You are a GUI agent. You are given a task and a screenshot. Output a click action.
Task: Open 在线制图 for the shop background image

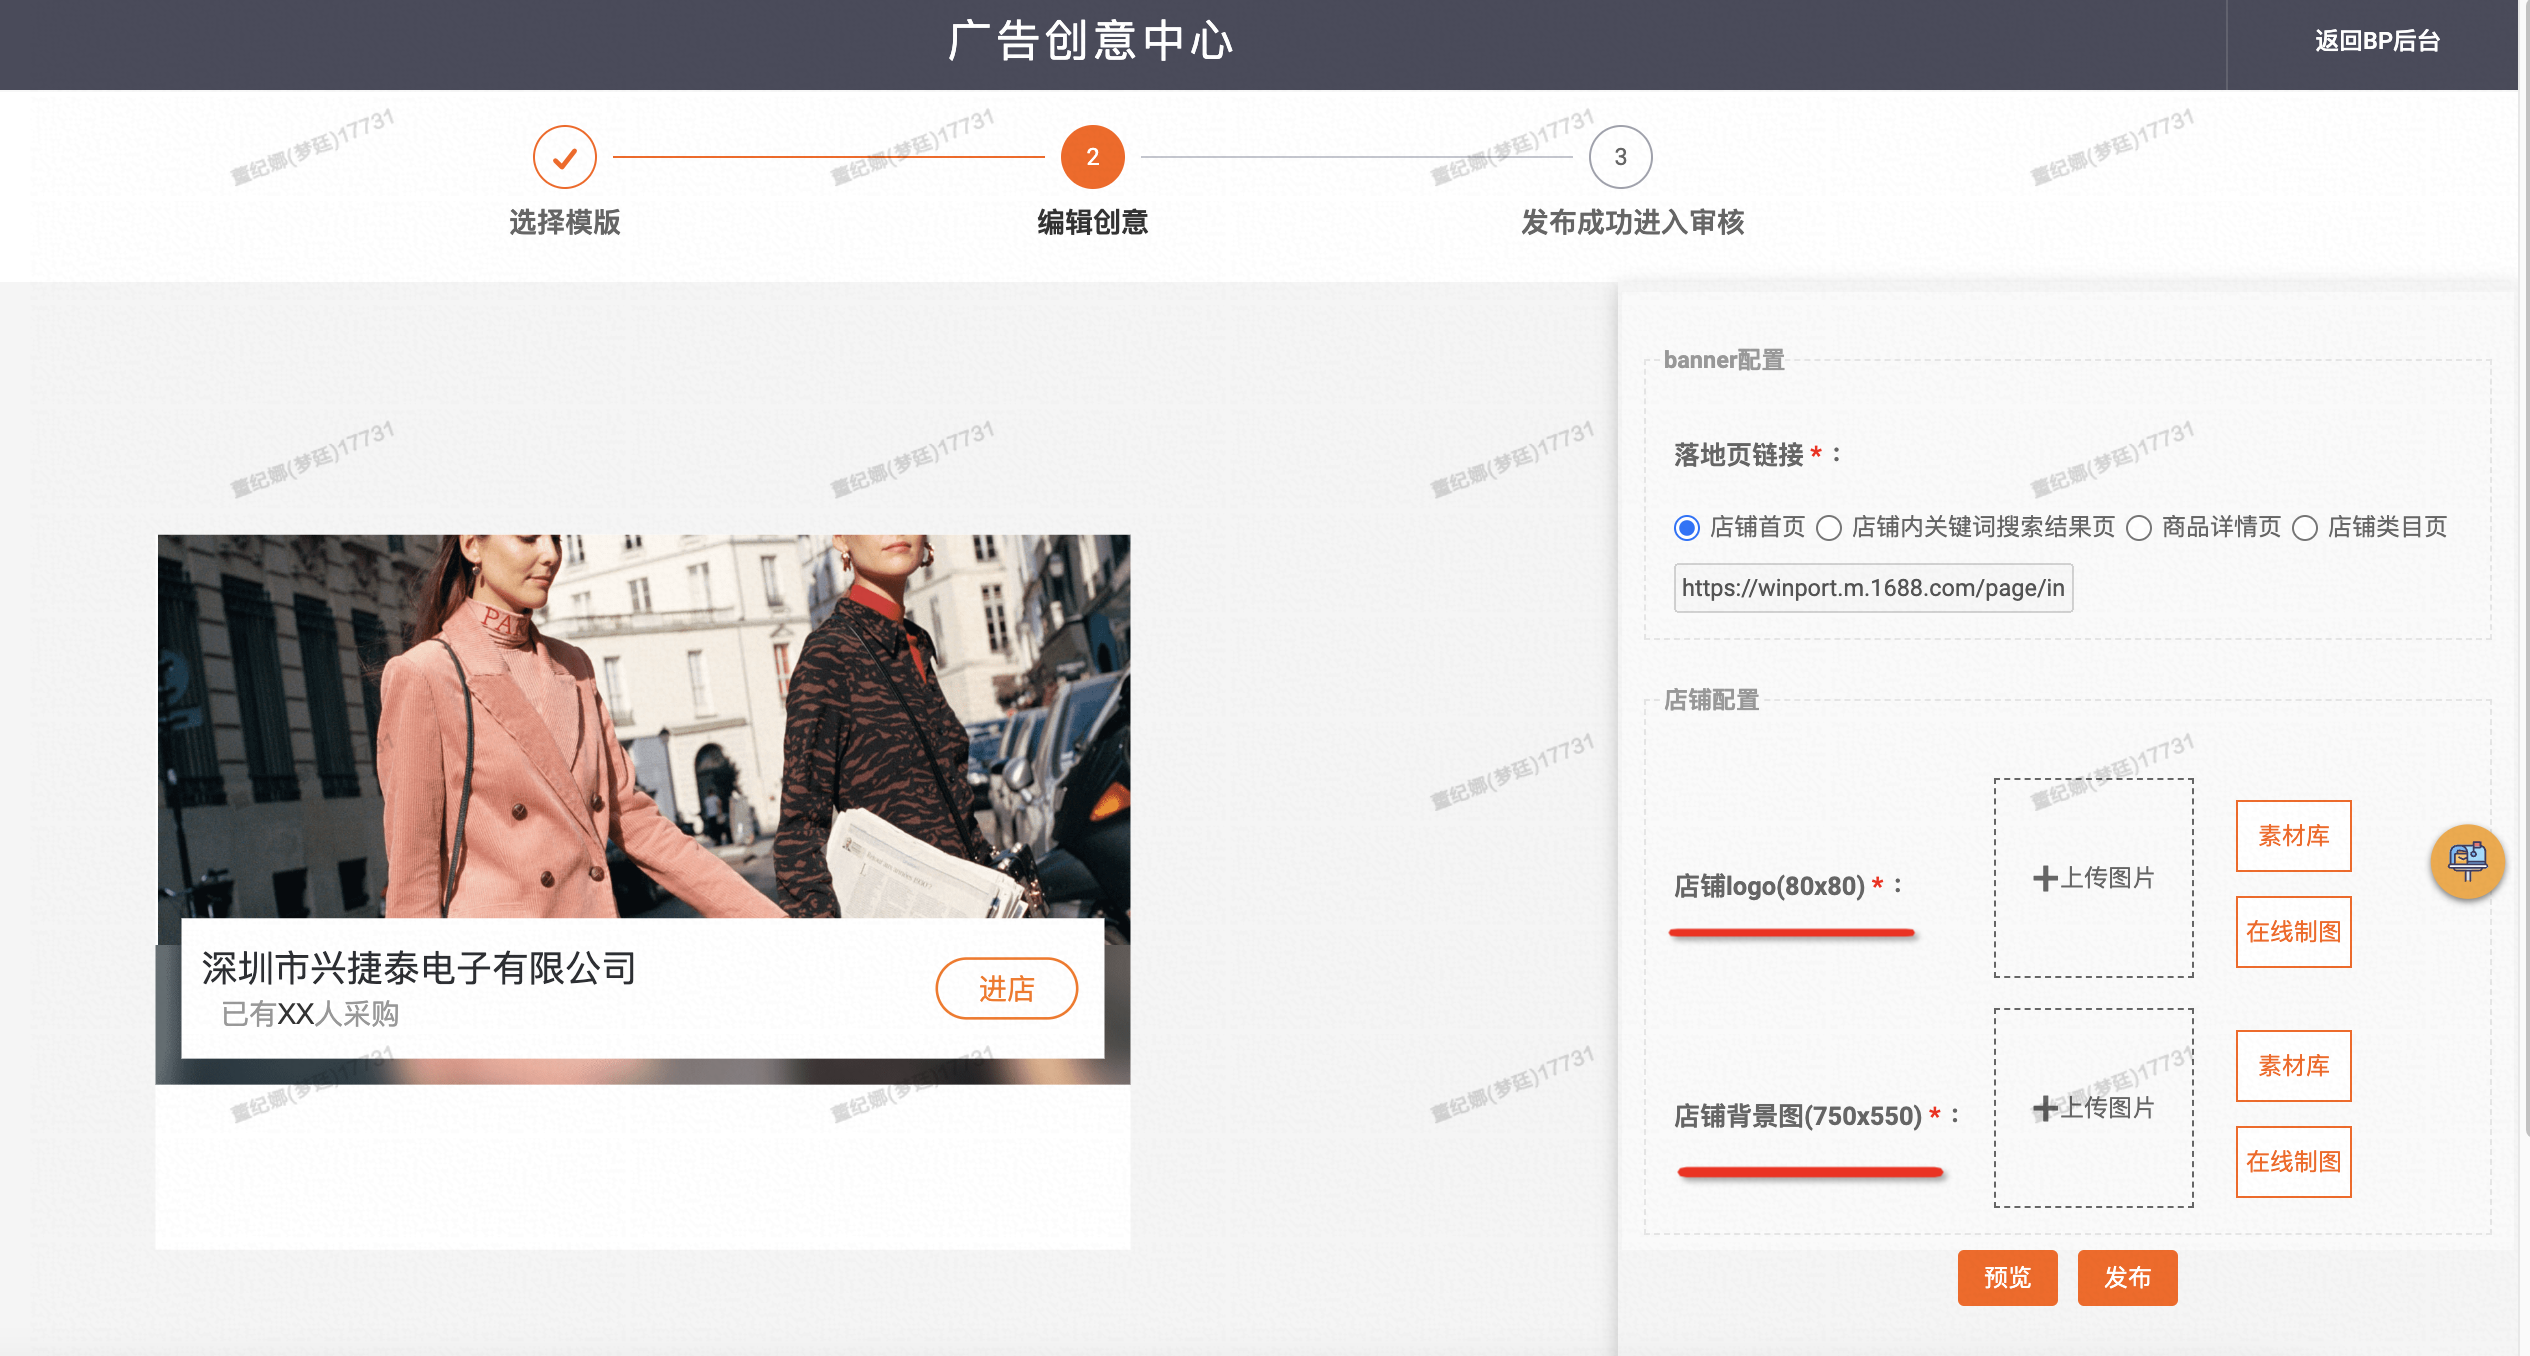pos(2293,1162)
